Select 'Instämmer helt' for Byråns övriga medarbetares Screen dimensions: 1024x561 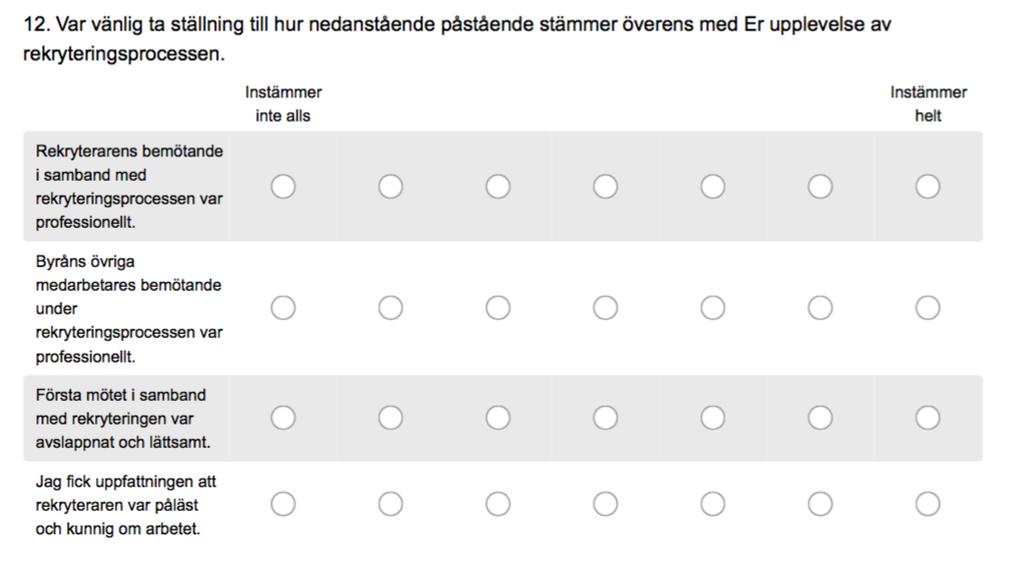click(927, 308)
